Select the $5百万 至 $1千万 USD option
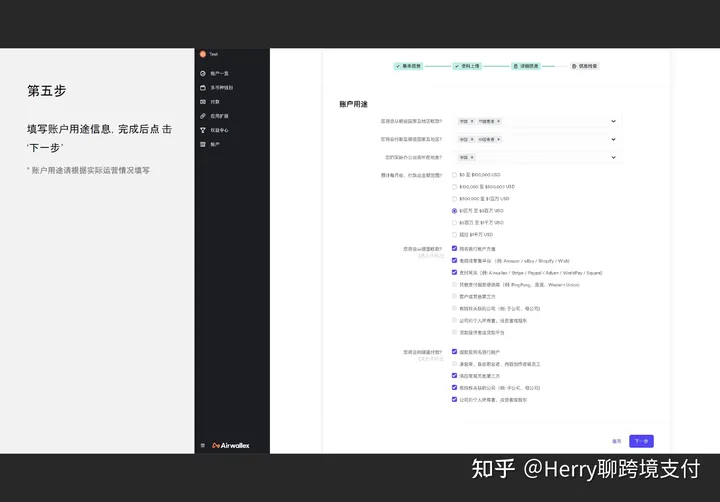 (454, 223)
